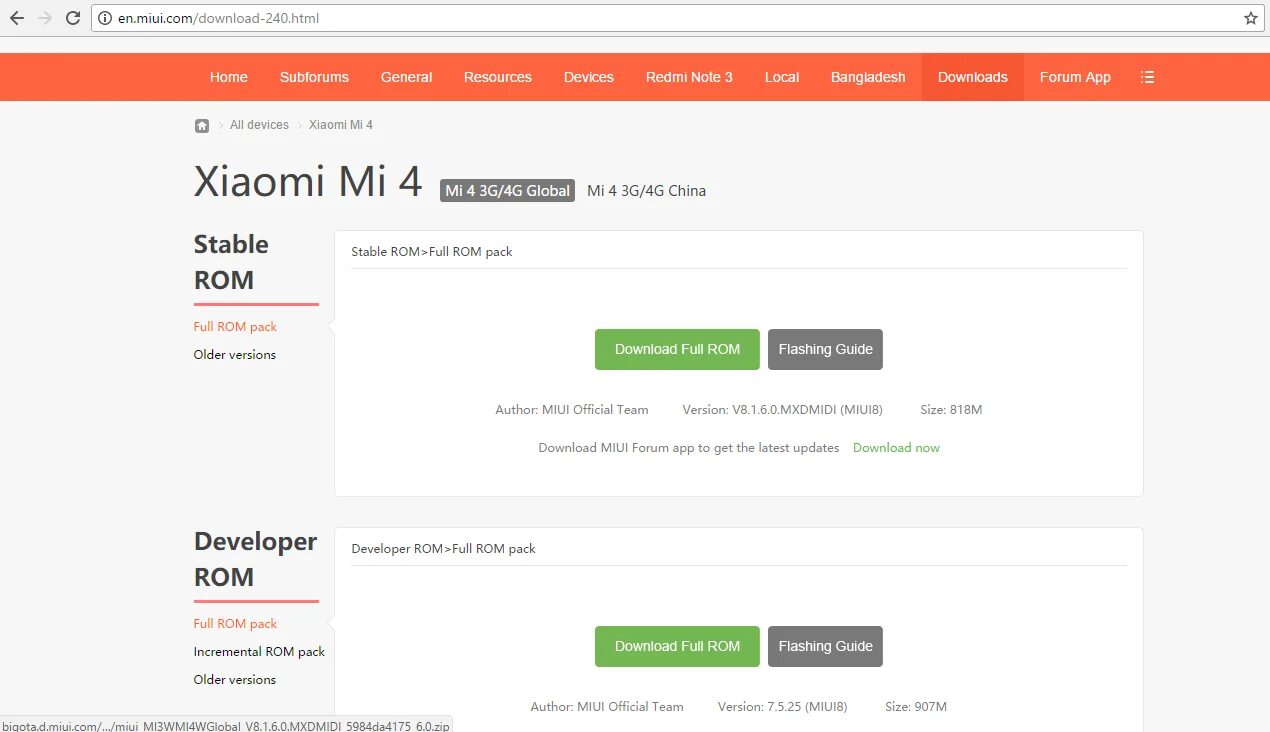The image size is (1270, 732).
Task: Select the Mi 4 3G/4G China tab
Action: click(x=646, y=191)
